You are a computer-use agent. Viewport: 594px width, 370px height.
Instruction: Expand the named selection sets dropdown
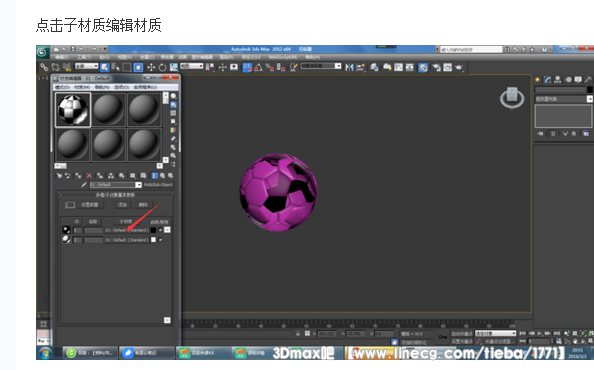point(321,66)
